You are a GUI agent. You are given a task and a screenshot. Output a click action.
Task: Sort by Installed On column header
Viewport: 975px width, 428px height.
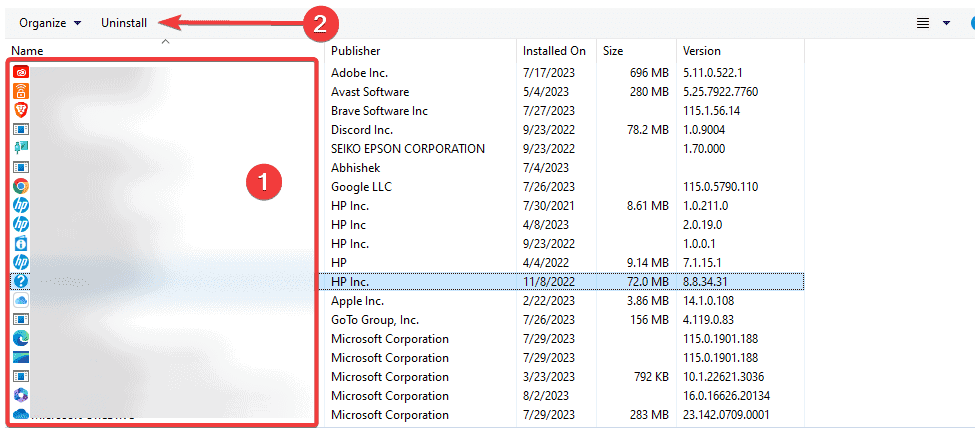(x=554, y=51)
